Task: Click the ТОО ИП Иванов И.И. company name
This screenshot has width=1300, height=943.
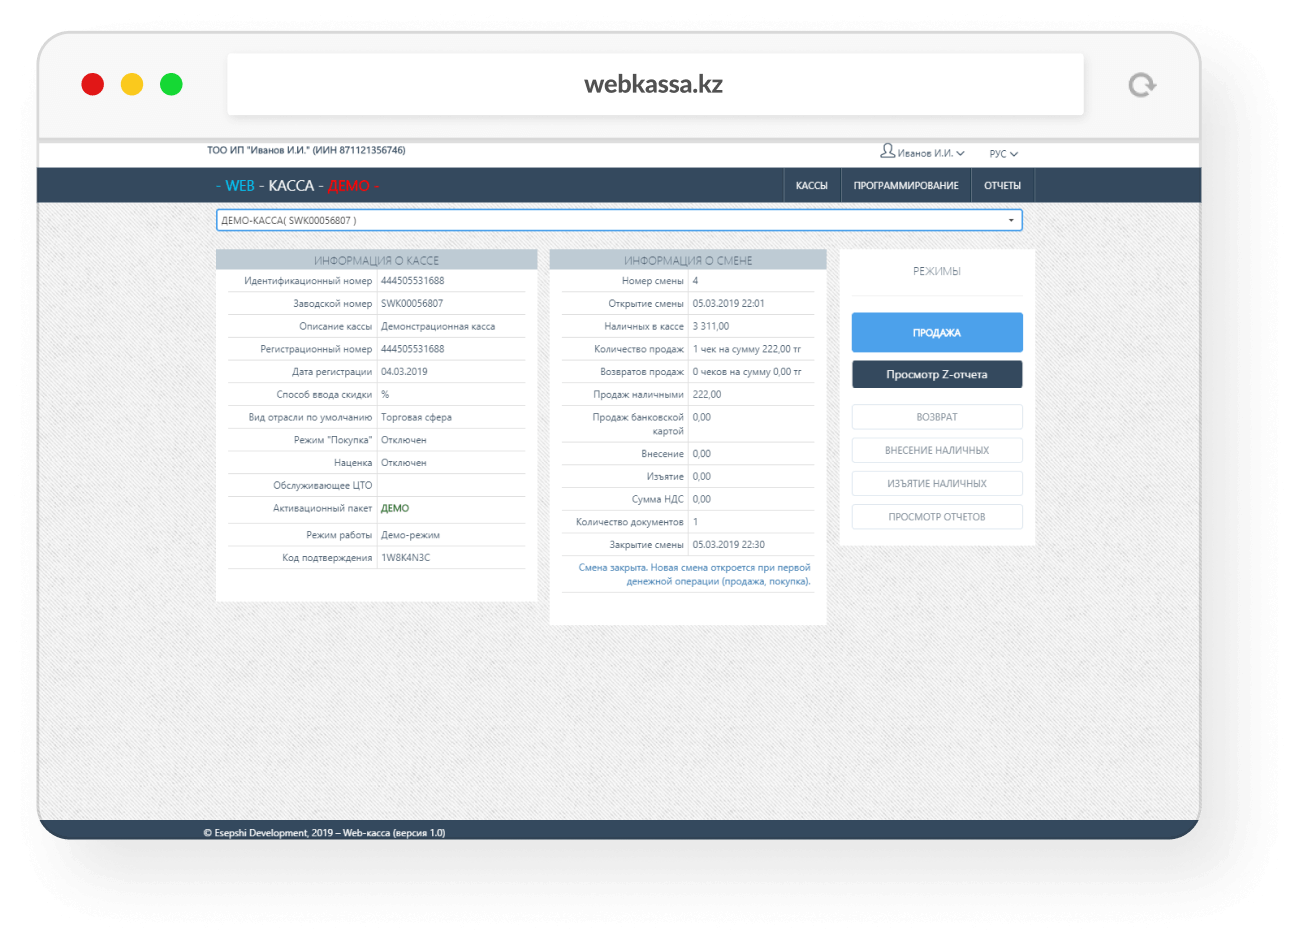Action: [306, 150]
